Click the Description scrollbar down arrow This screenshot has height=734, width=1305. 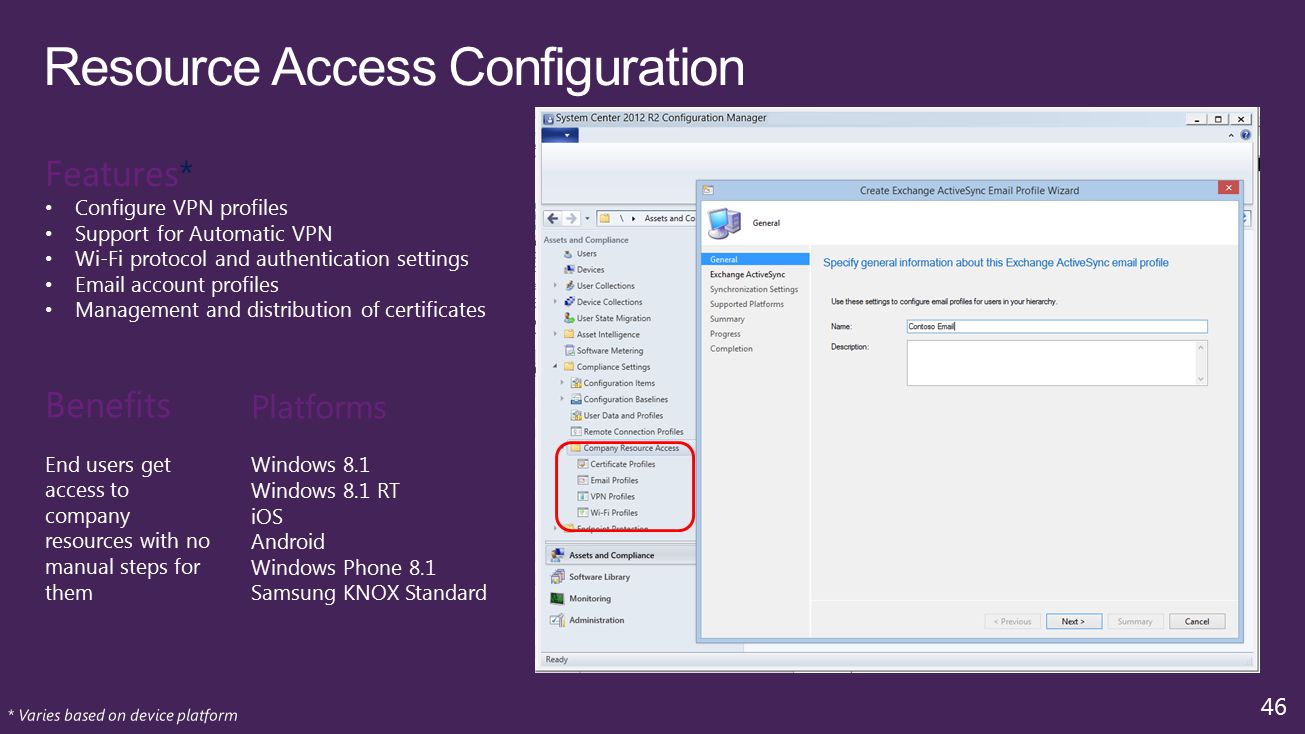coord(1201,379)
